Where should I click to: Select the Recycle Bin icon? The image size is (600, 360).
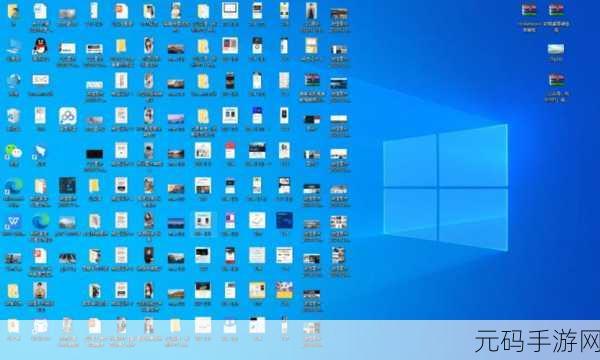click(x=13, y=116)
